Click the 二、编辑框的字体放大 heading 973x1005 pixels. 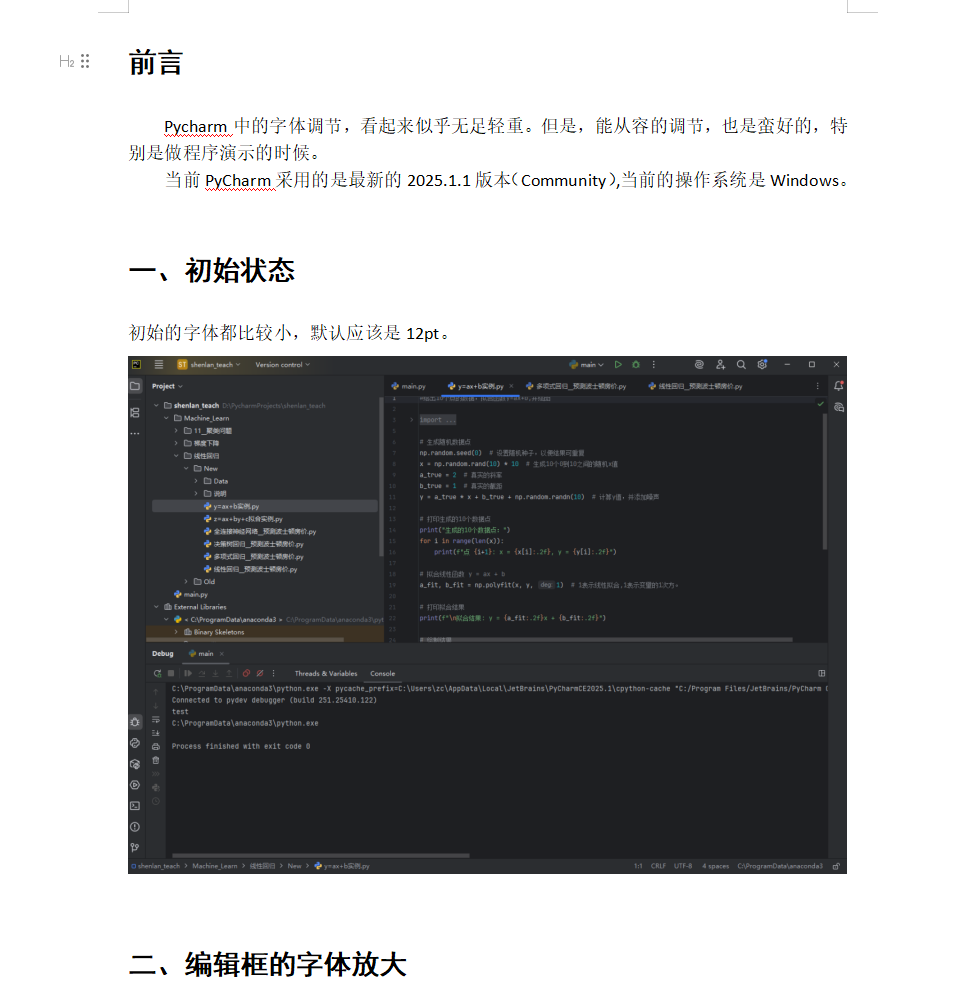point(267,965)
